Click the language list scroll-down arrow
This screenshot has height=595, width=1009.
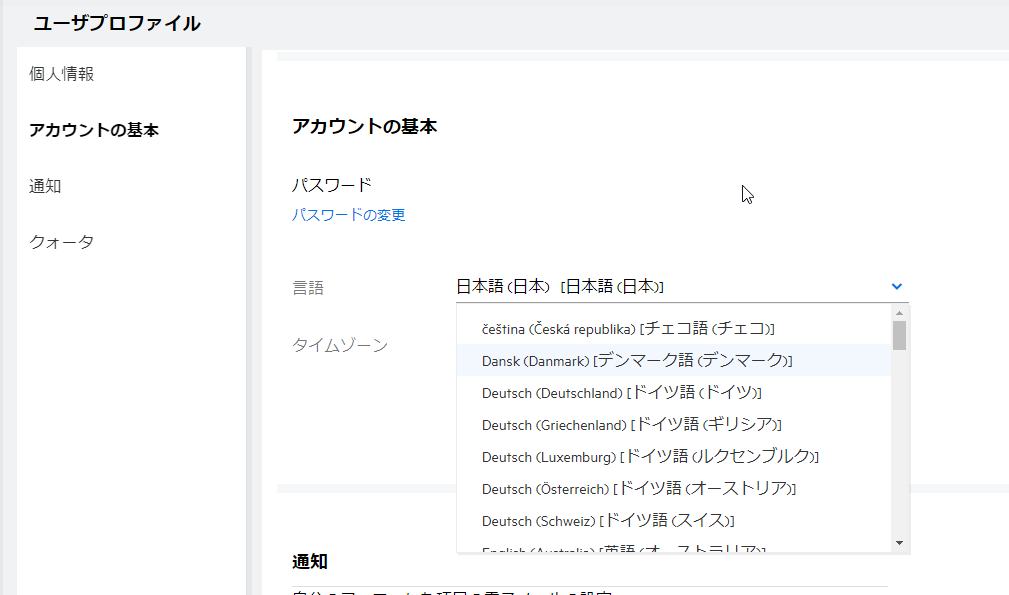tap(900, 543)
